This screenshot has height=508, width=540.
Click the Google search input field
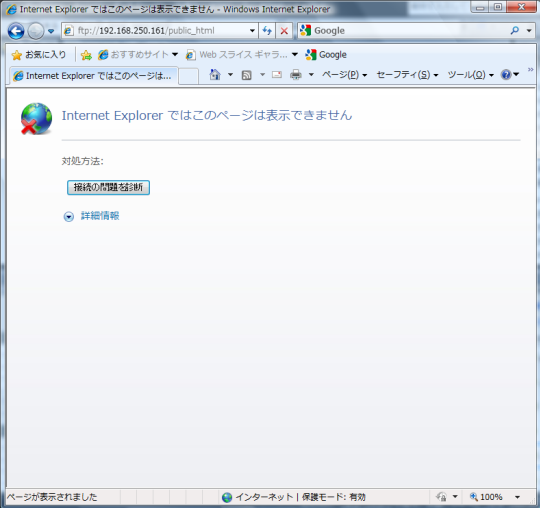(410, 31)
